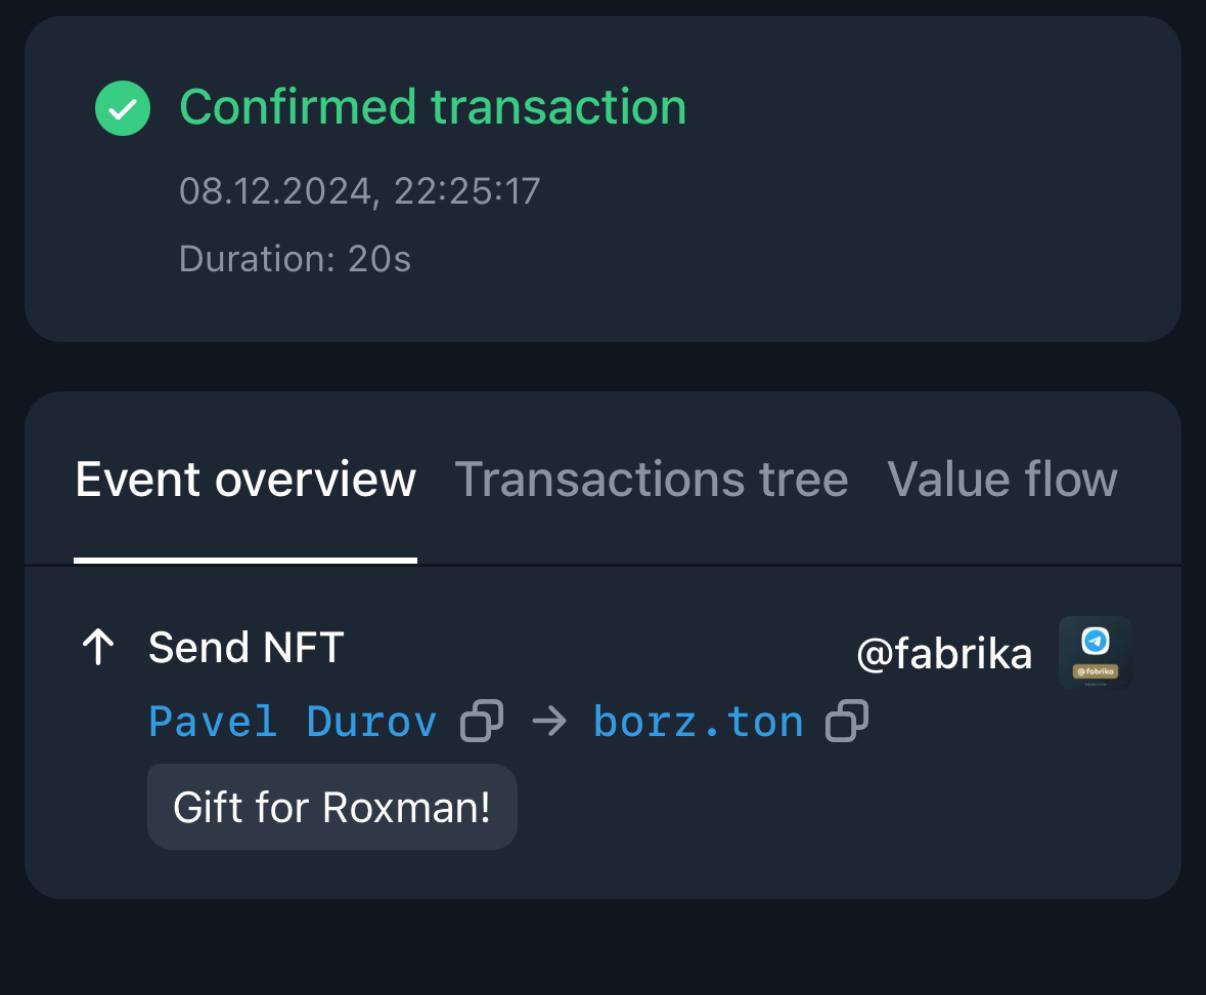Copy the borz.ton address with the copy icon

tap(847, 721)
